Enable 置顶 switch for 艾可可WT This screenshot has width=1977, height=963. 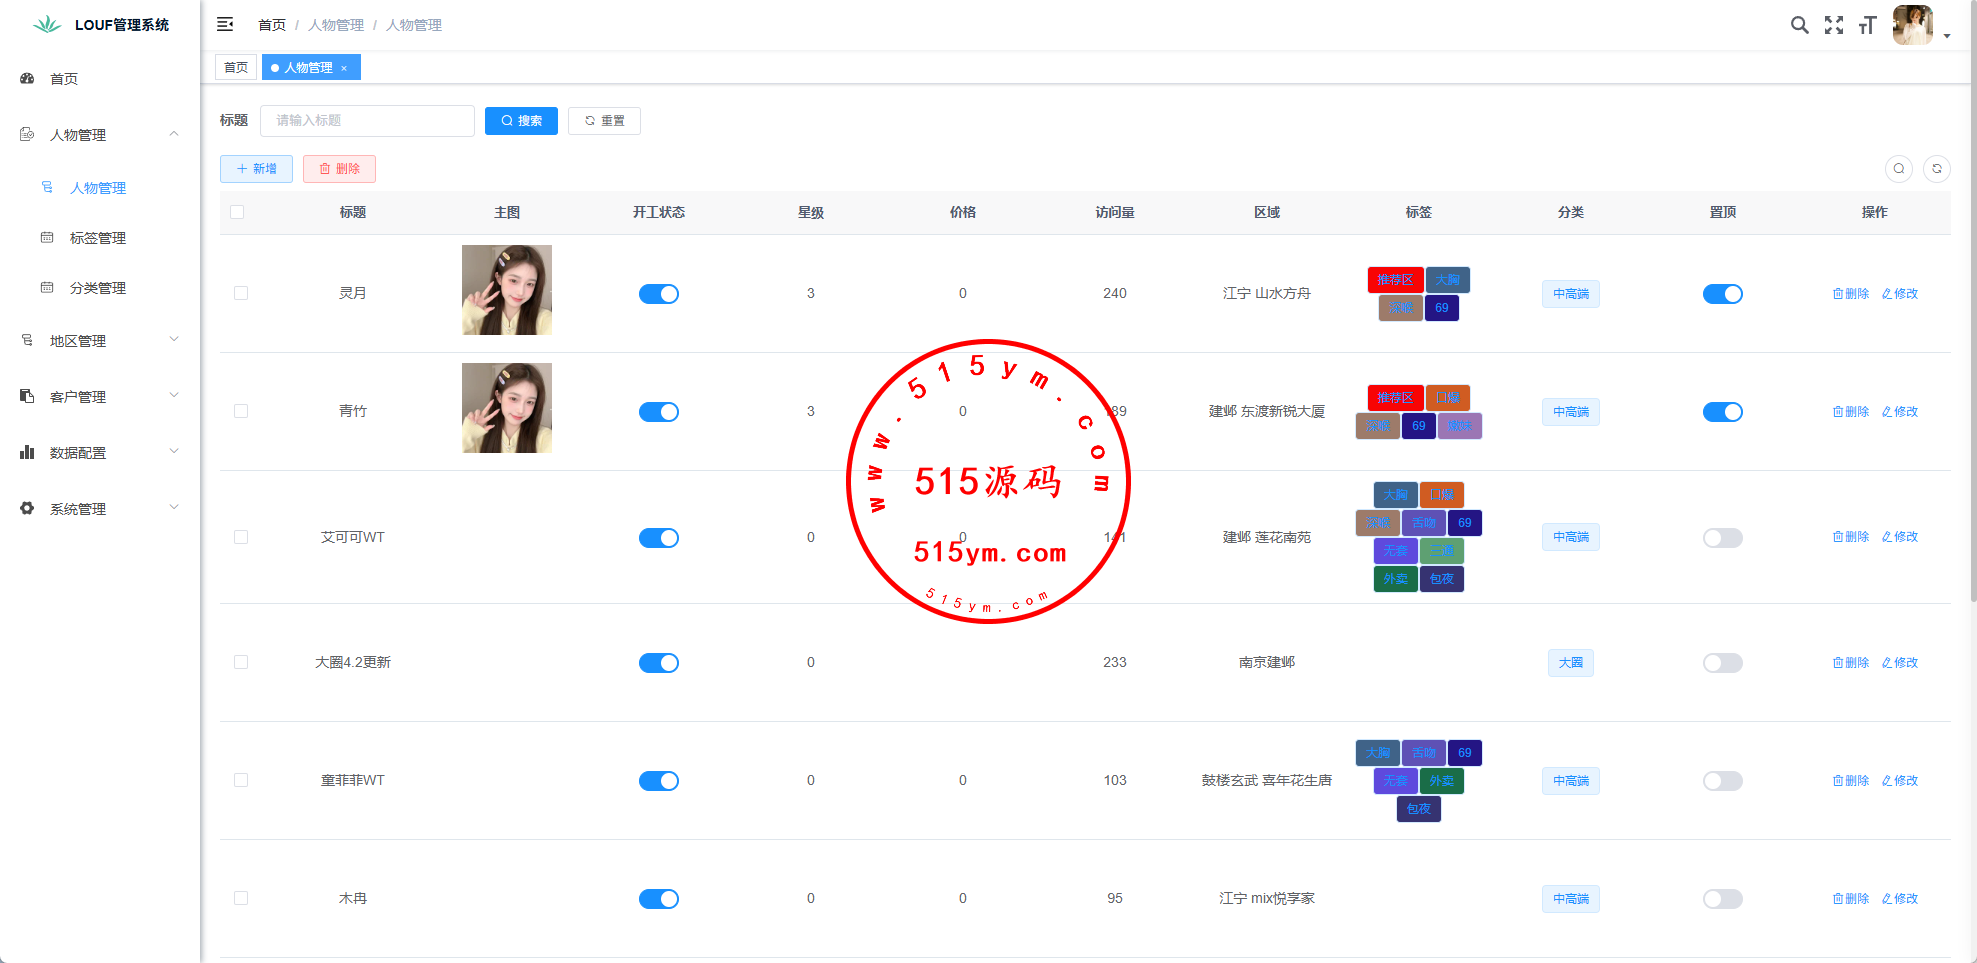(x=1722, y=538)
